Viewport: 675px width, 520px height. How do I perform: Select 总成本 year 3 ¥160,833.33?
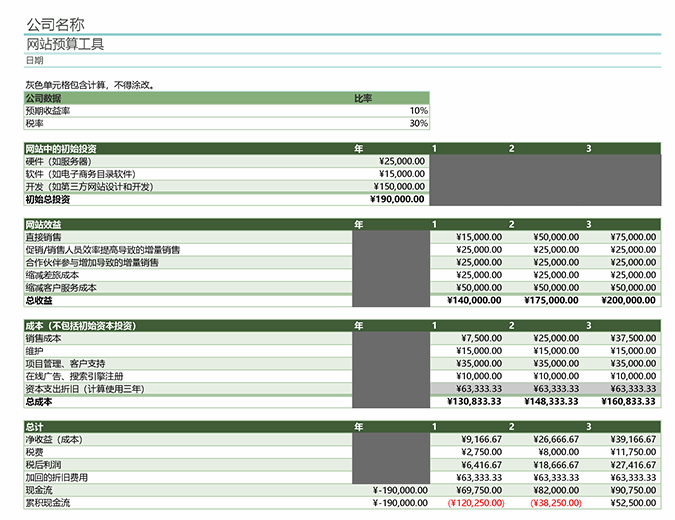pos(628,401)
